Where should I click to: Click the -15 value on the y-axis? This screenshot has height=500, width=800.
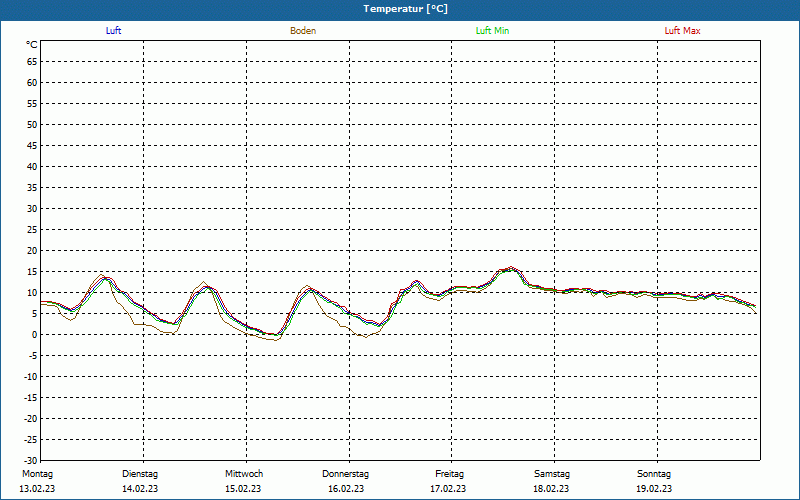31,397
